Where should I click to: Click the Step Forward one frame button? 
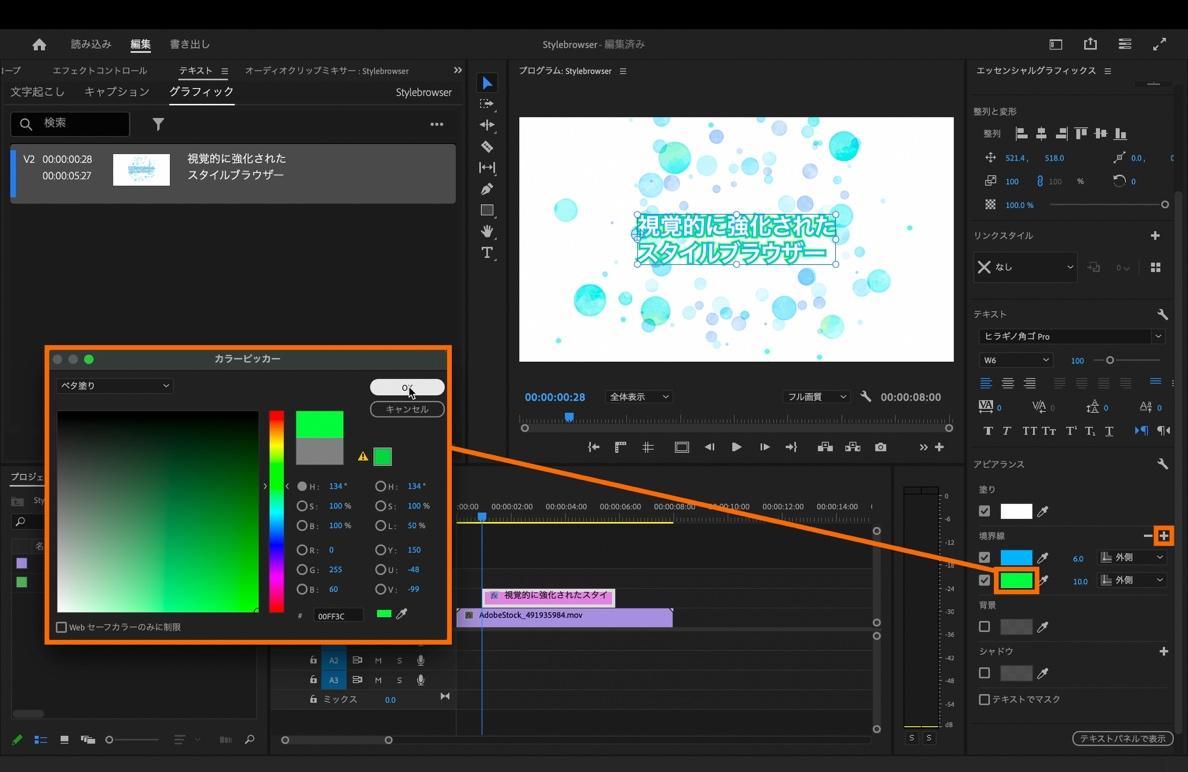coord(764,447)
